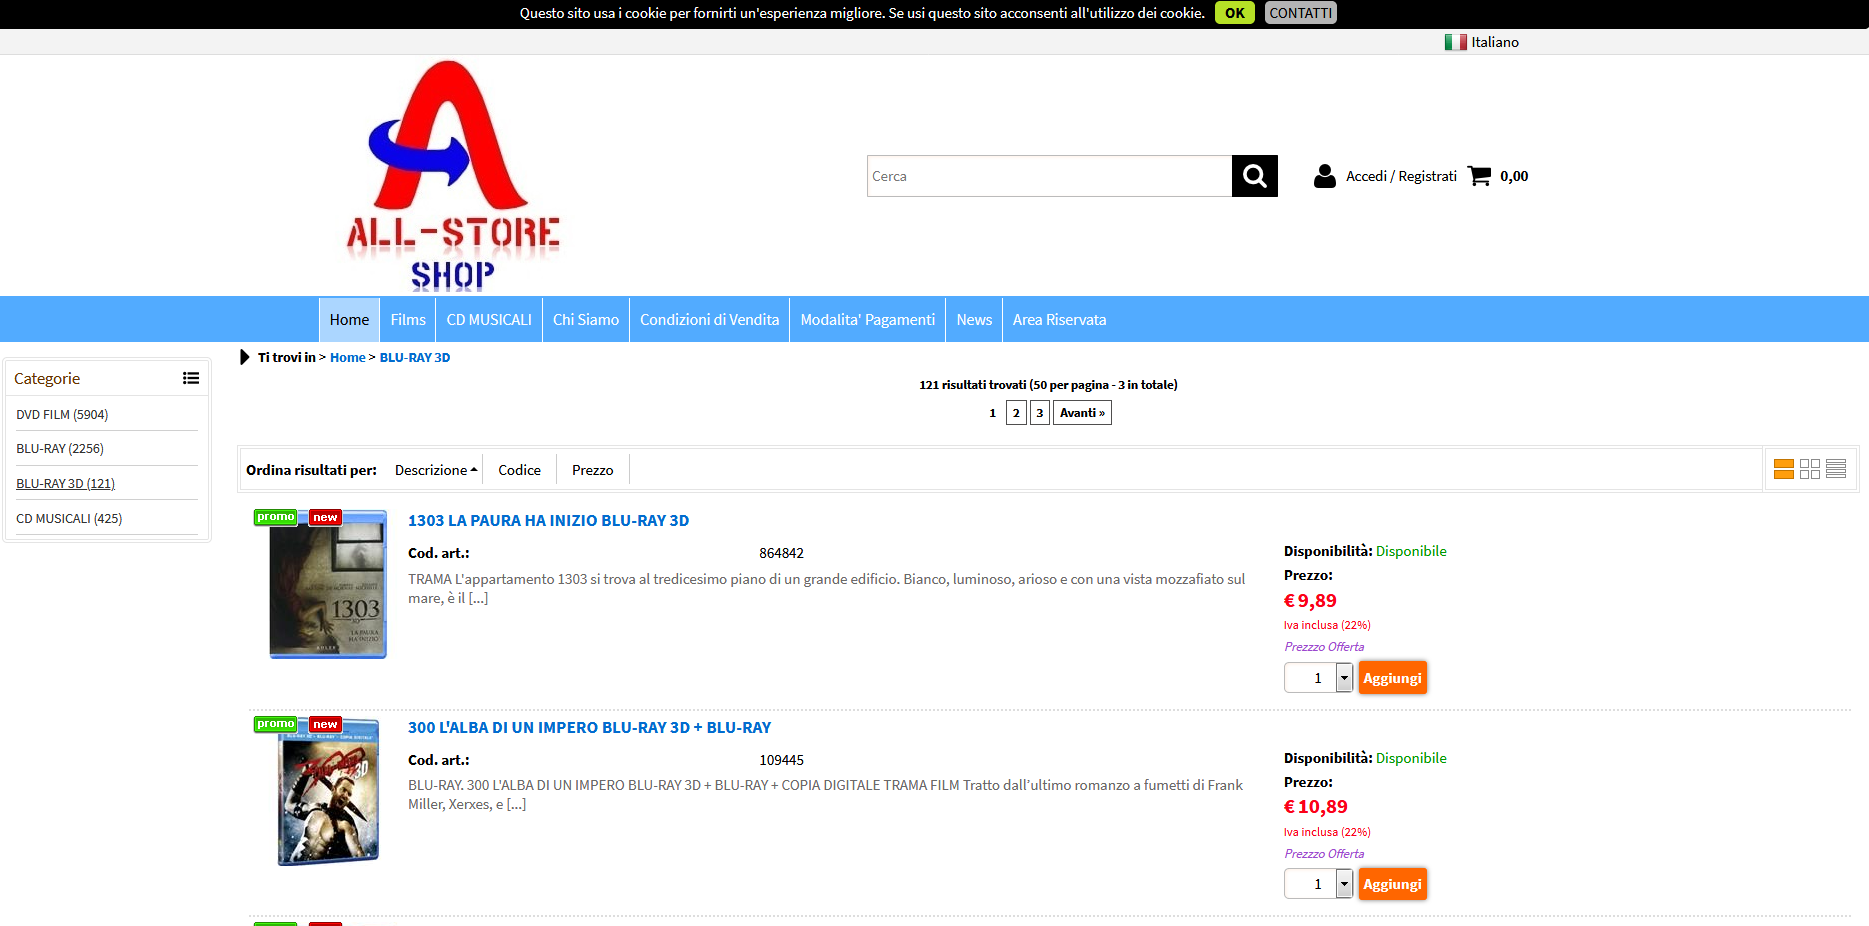Click Accedi / Registrati link
1869x926 pixels.
(1401, 176)
